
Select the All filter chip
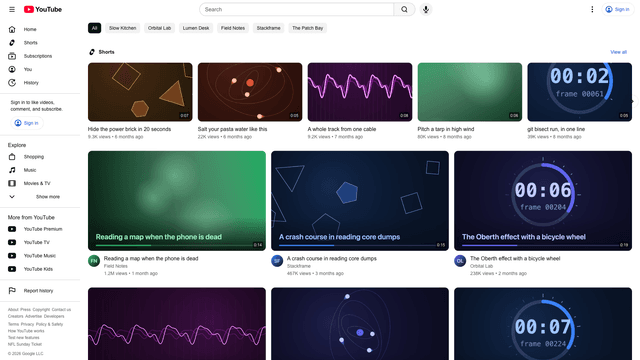94,28
